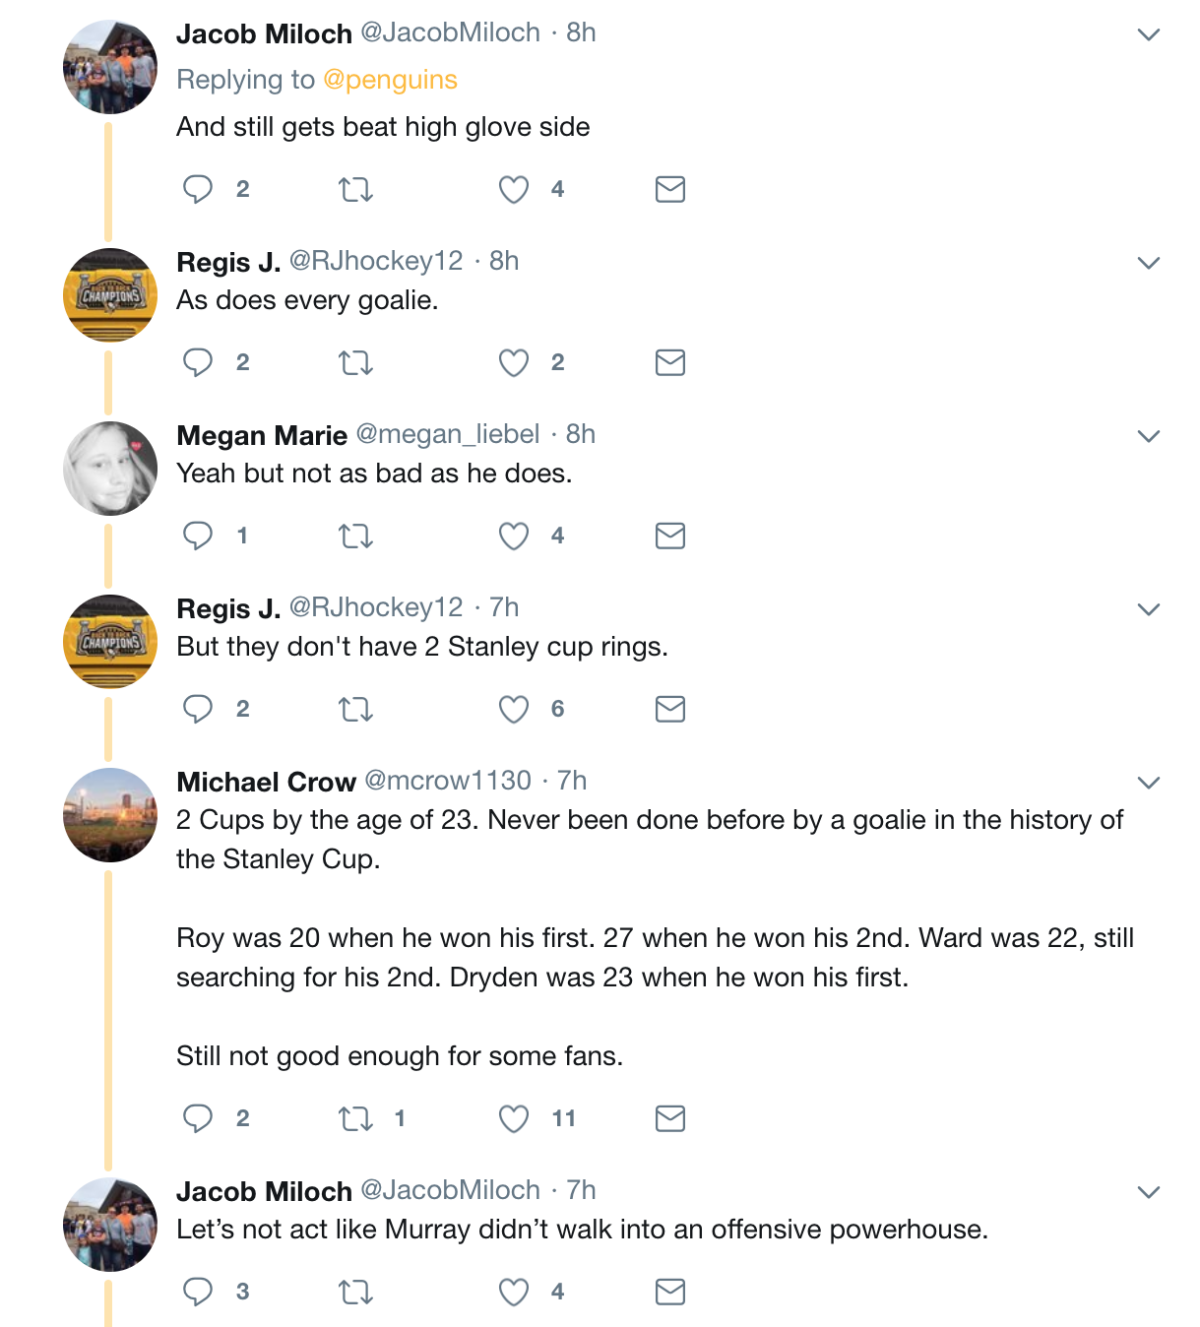This screenshot has height=1327, width=1200.
Task: Message icon on Michael Crow's tweet
Action: click(670, 1118)
